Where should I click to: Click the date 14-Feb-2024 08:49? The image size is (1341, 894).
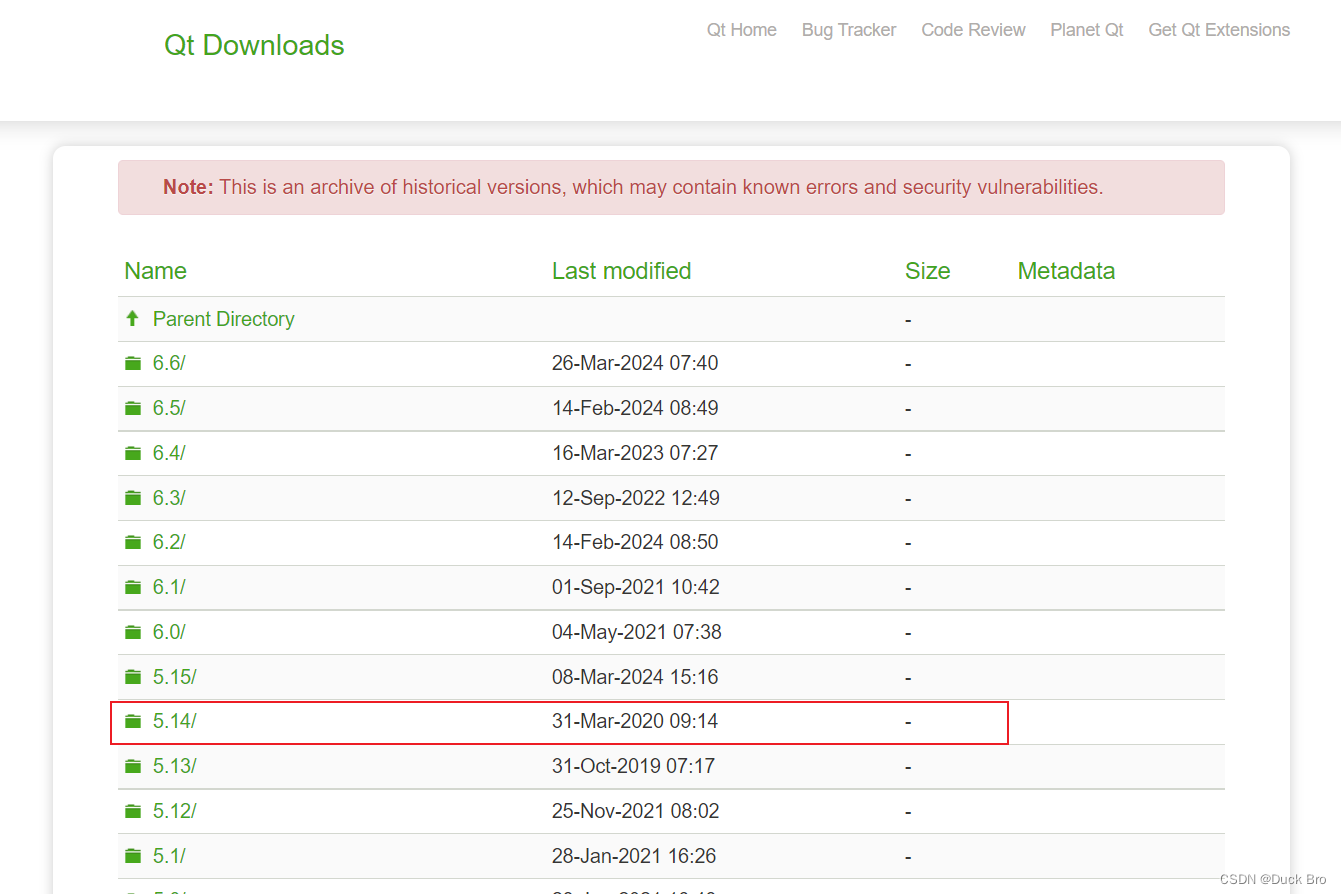point(635,408)
